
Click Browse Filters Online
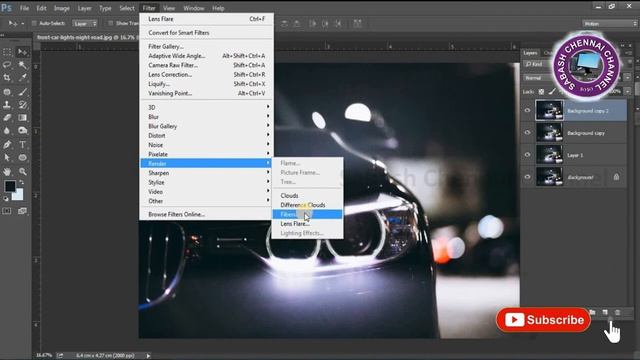207,214
